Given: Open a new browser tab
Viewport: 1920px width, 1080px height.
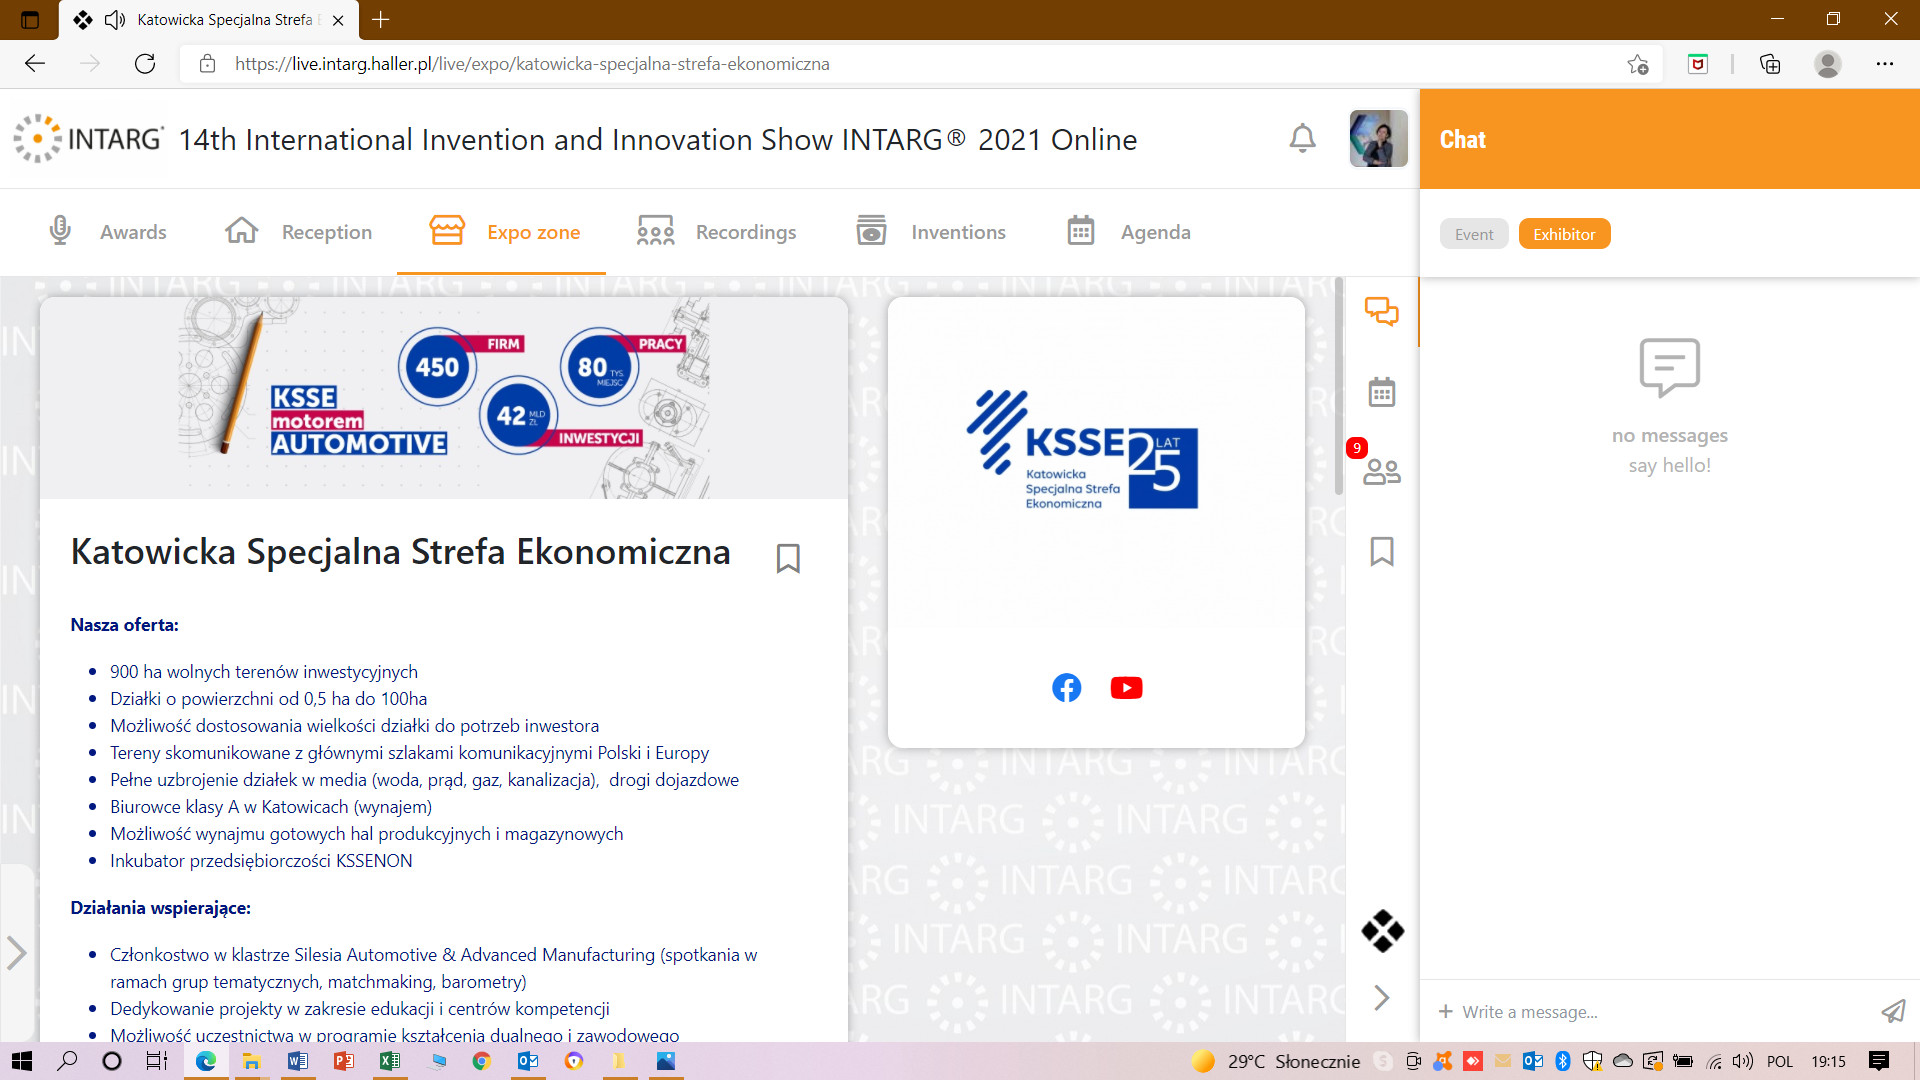Looking at the screenshot, I should (x=381, y=19).
